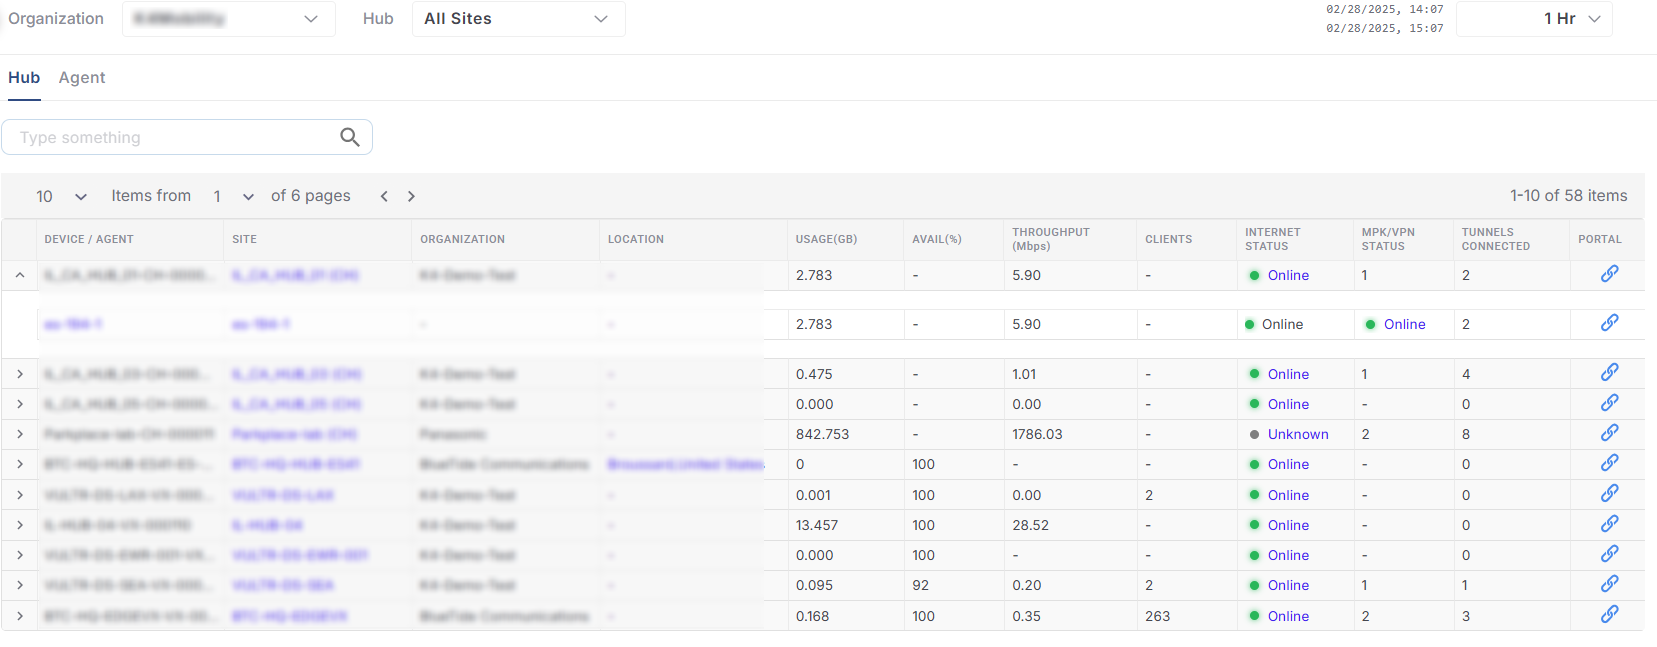Image resolution: width=1657 pixels, height=647 pixels.
Task: Open portal link for 842.753 GB usage row
Action: coord(1609,433)
